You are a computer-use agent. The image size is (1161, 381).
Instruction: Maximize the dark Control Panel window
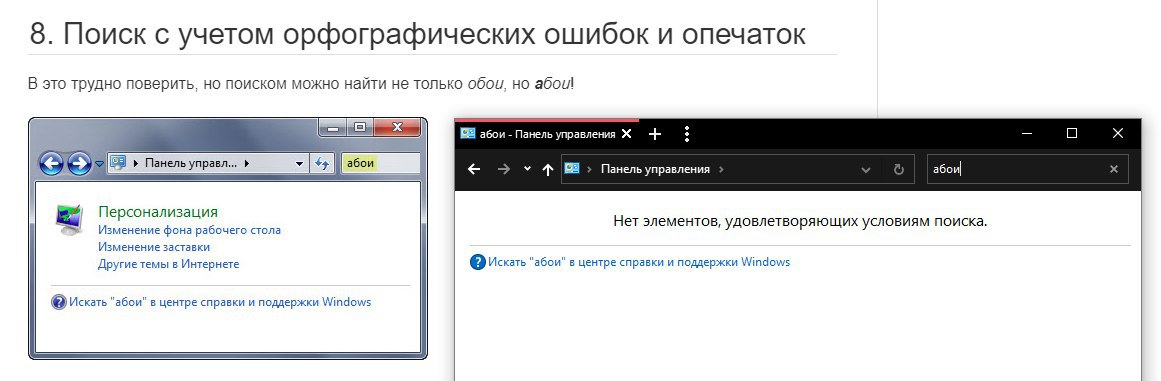tap(1071, 133)
